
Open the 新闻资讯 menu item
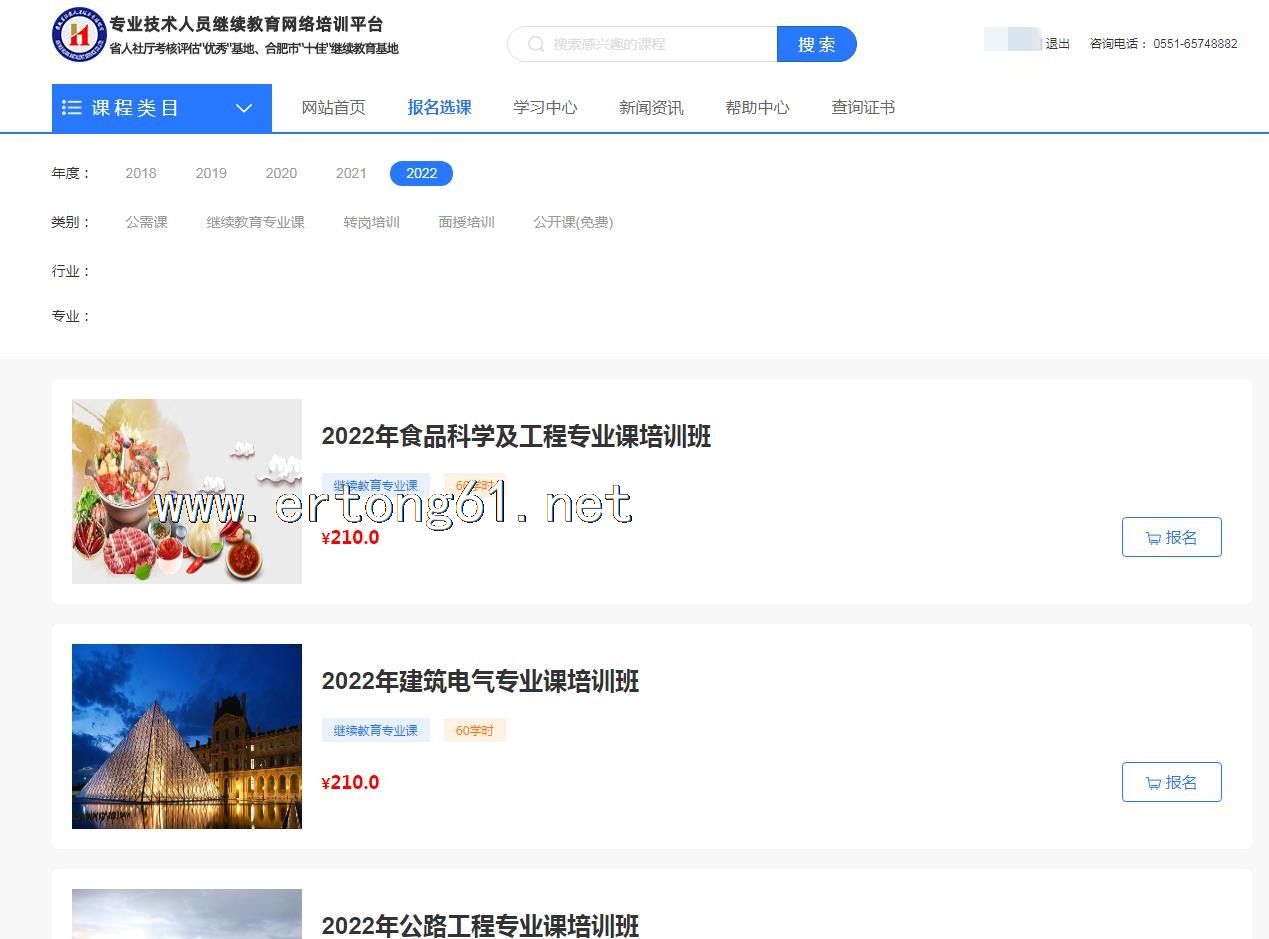pyautogui.click(x=651, y=108)
